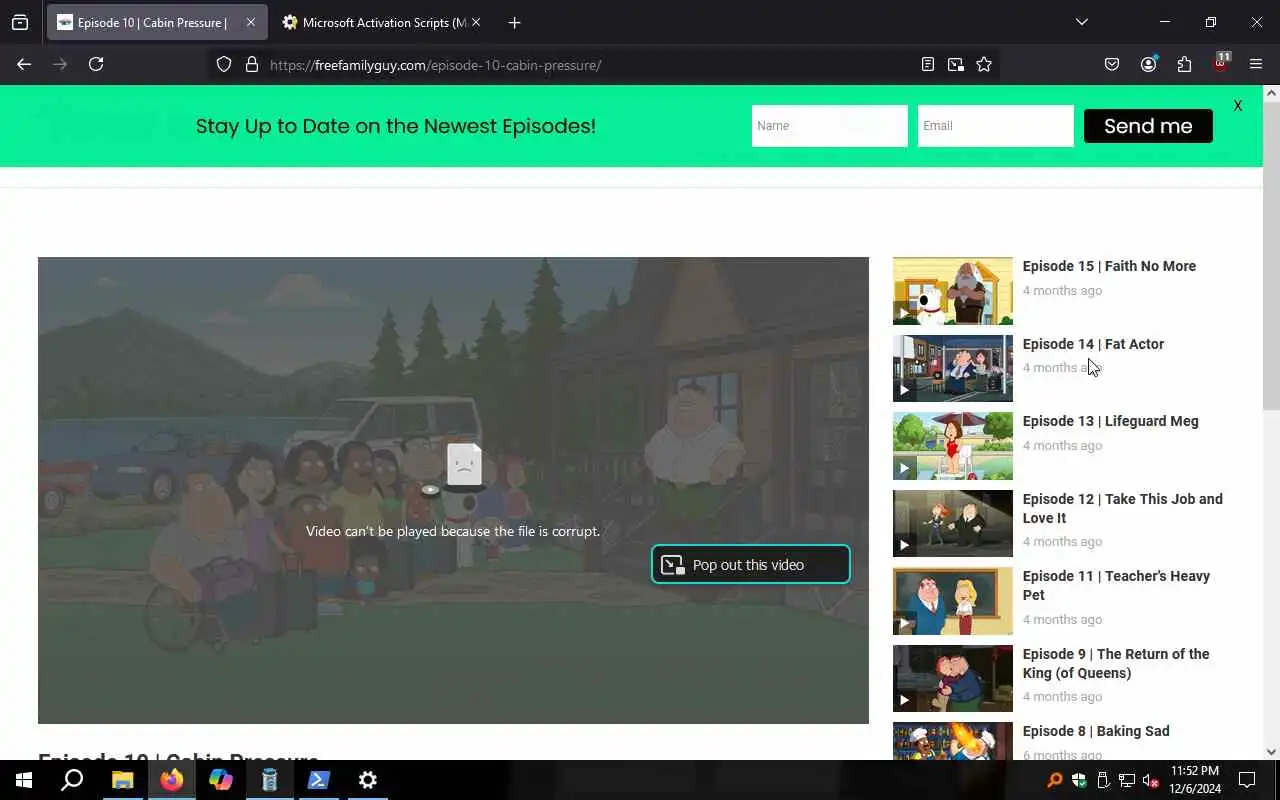The width and height of the screenshot is (1280, 800).
Task: List all tabs dropdown arrow
Action: (x=1081, y=22)
